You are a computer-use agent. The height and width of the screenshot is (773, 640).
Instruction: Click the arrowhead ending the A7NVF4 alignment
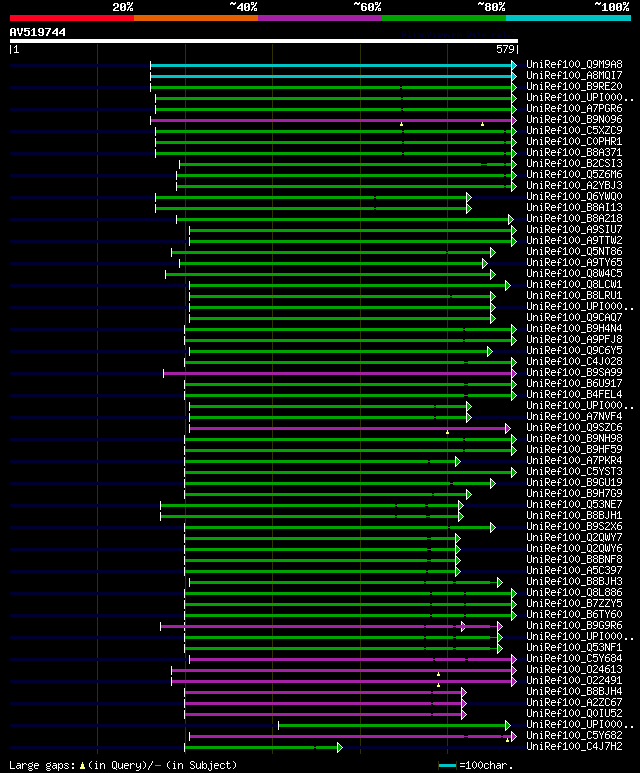coord(469,418)
